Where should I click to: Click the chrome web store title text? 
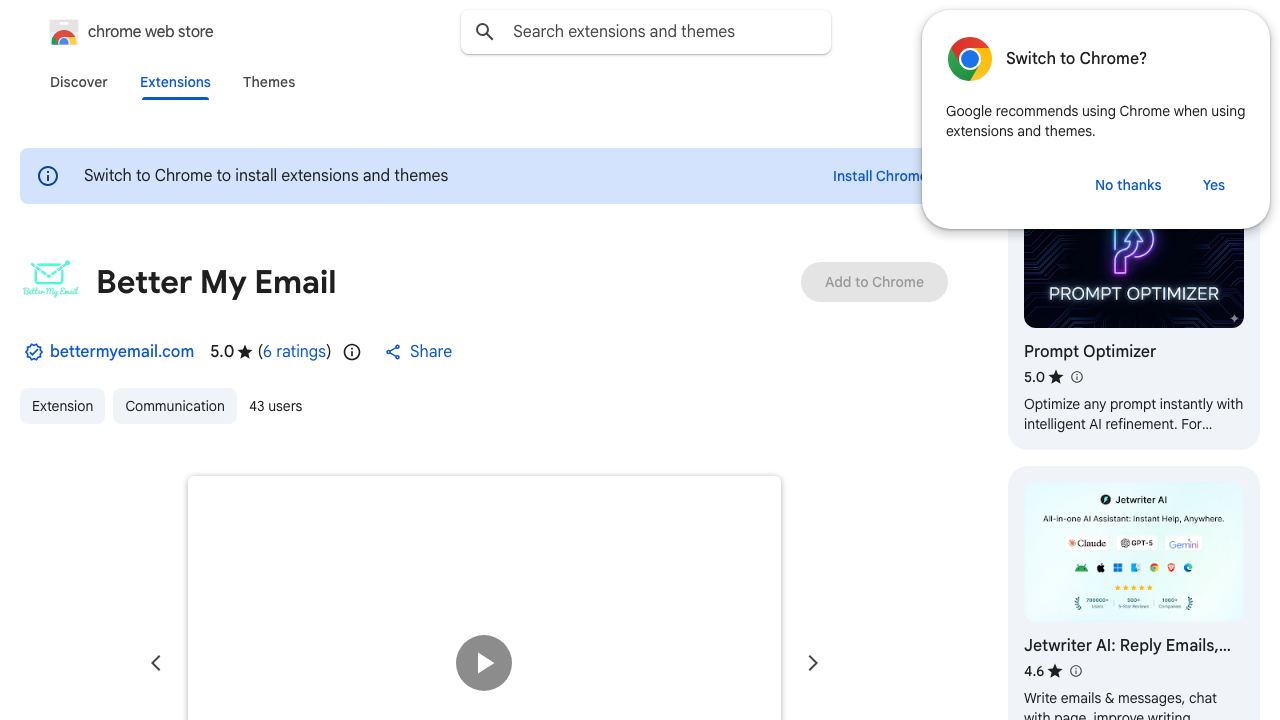click(151, 32)
